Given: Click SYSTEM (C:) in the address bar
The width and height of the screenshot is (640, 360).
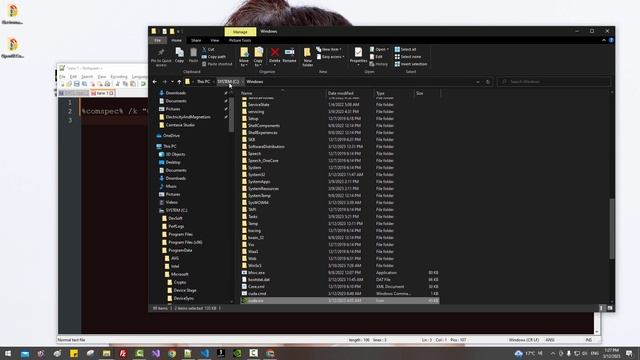Looking at the screenshot, I should (228, 82).
